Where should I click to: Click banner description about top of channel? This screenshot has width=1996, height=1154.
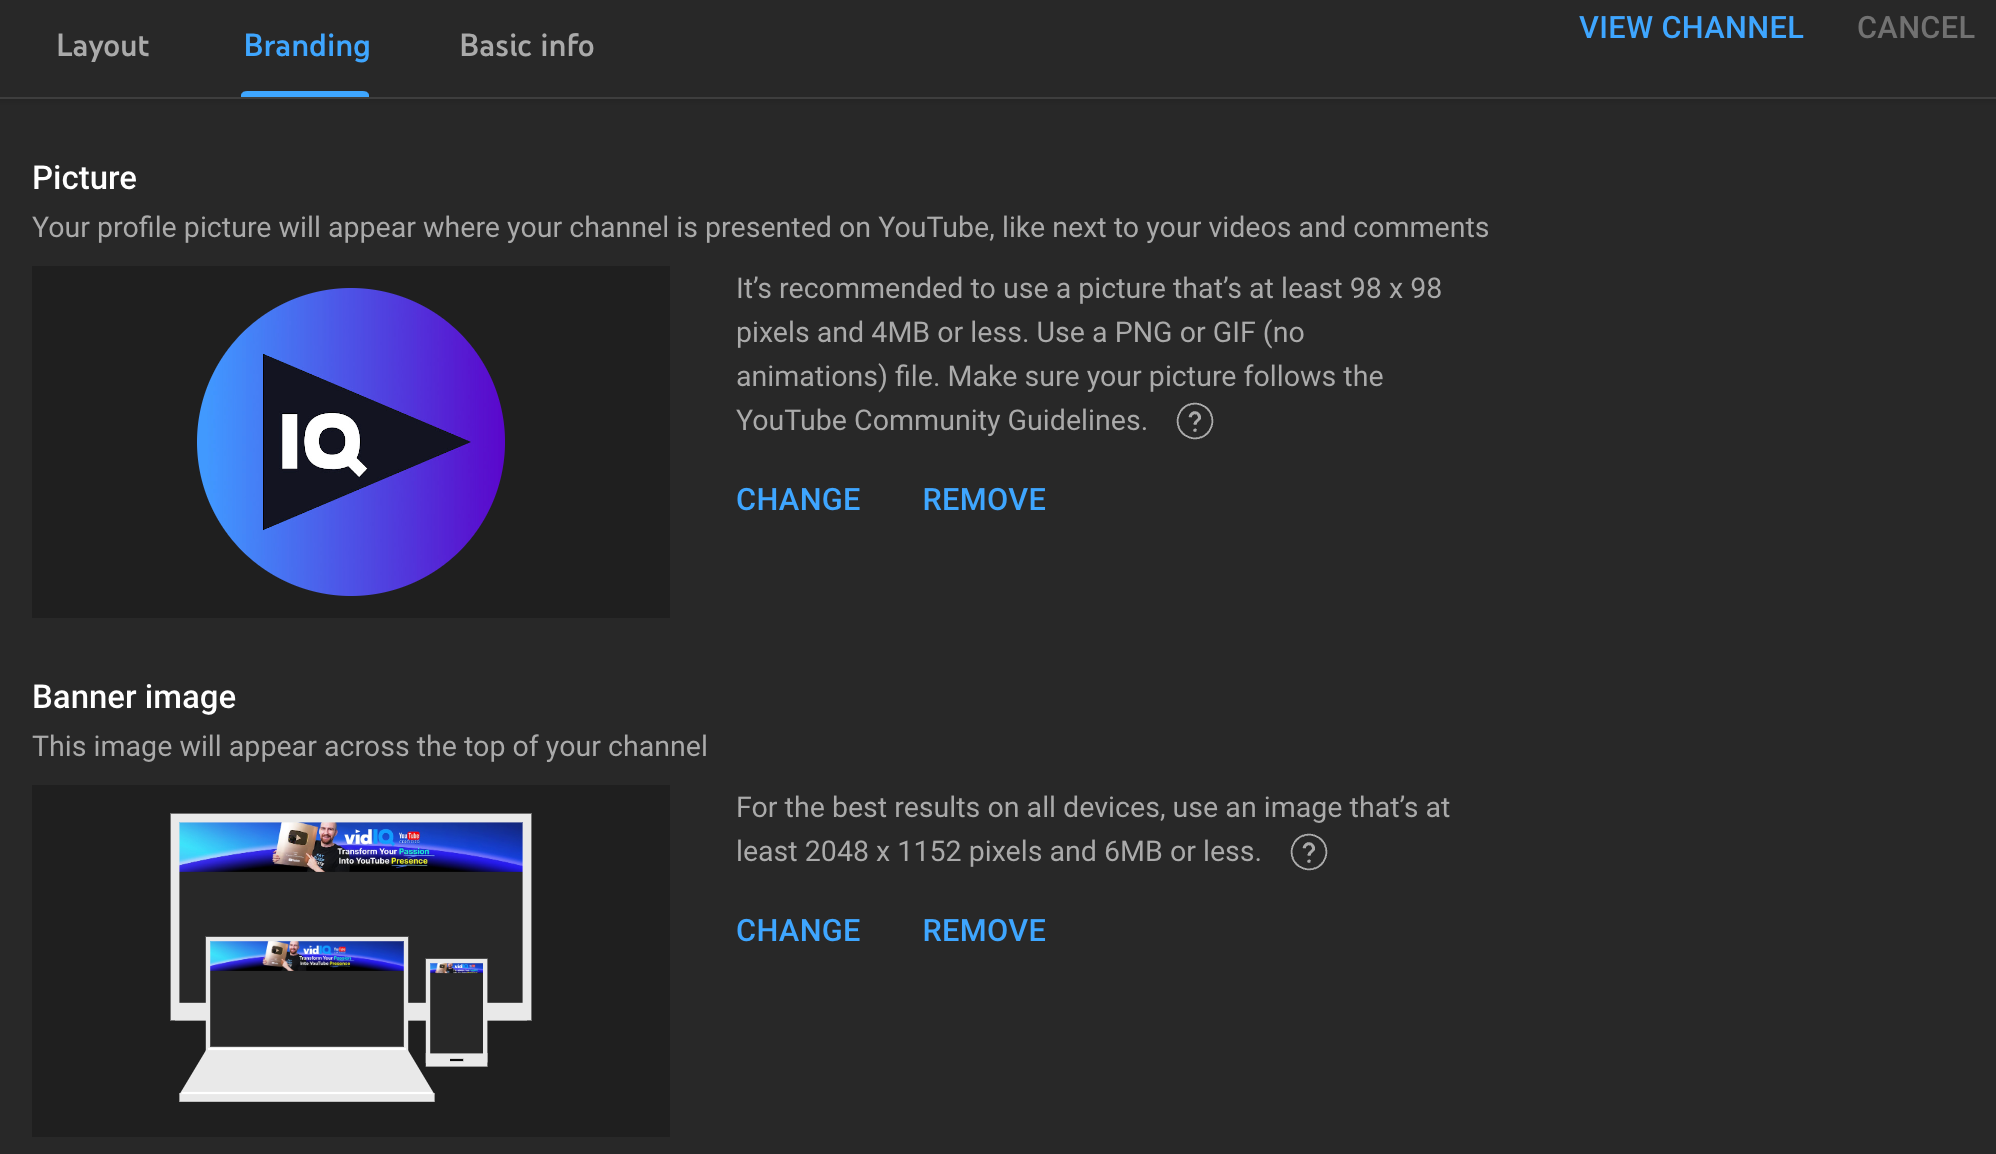click(x=369, y=746)
